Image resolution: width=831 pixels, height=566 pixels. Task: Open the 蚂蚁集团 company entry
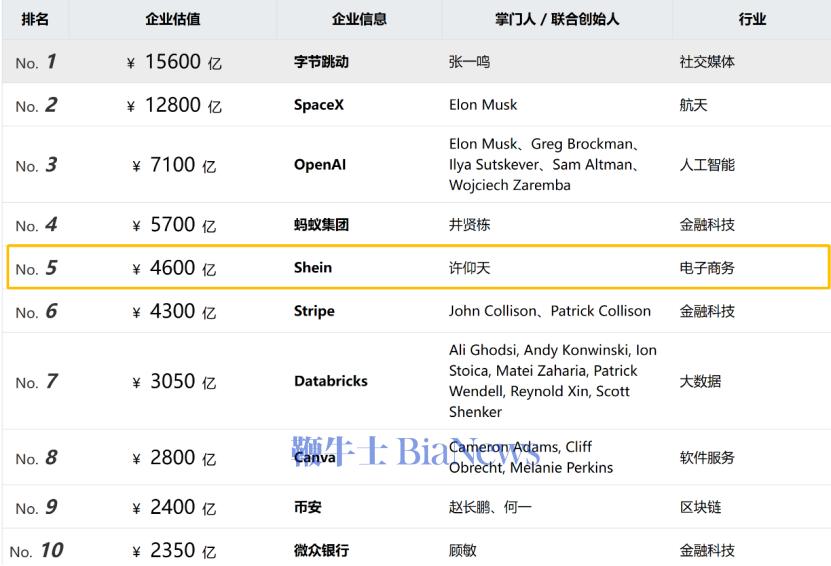(x=321, y=225)
